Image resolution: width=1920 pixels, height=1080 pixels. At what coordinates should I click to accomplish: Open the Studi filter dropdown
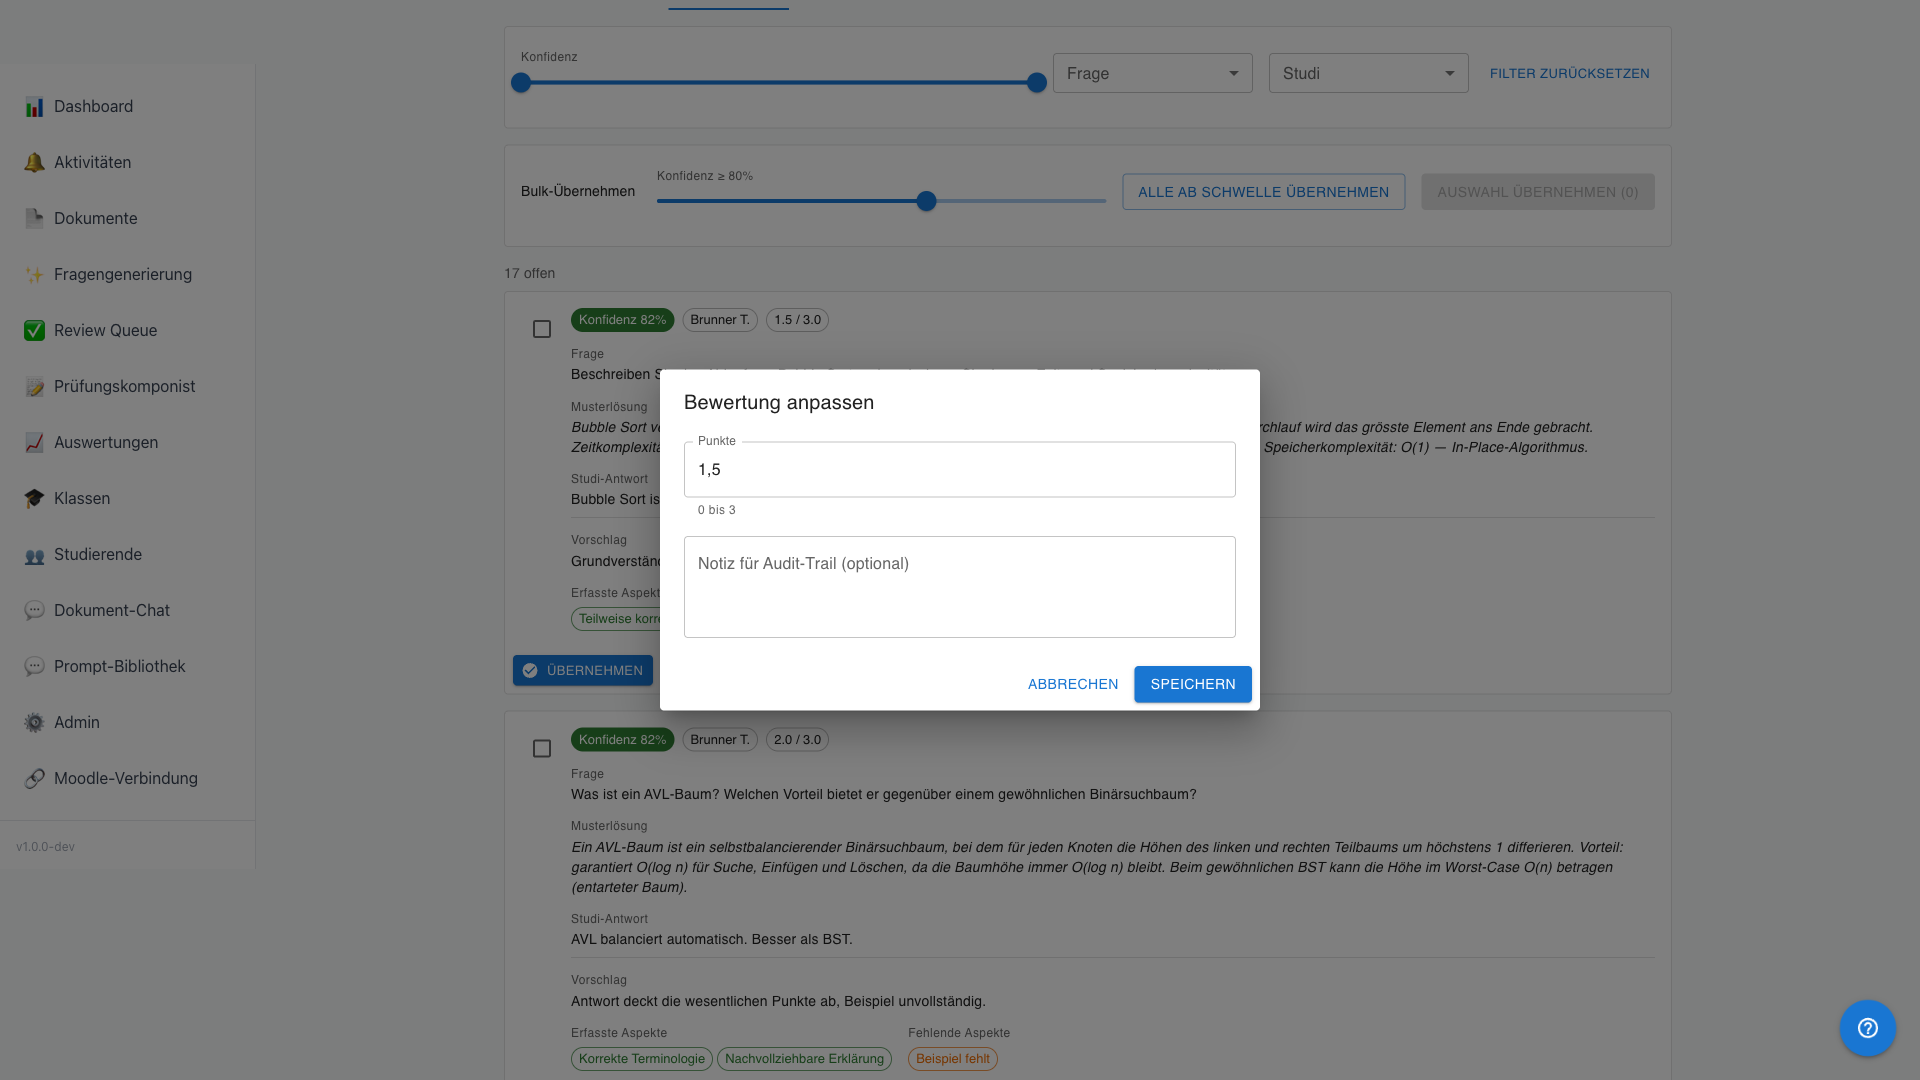point(1368,73)
